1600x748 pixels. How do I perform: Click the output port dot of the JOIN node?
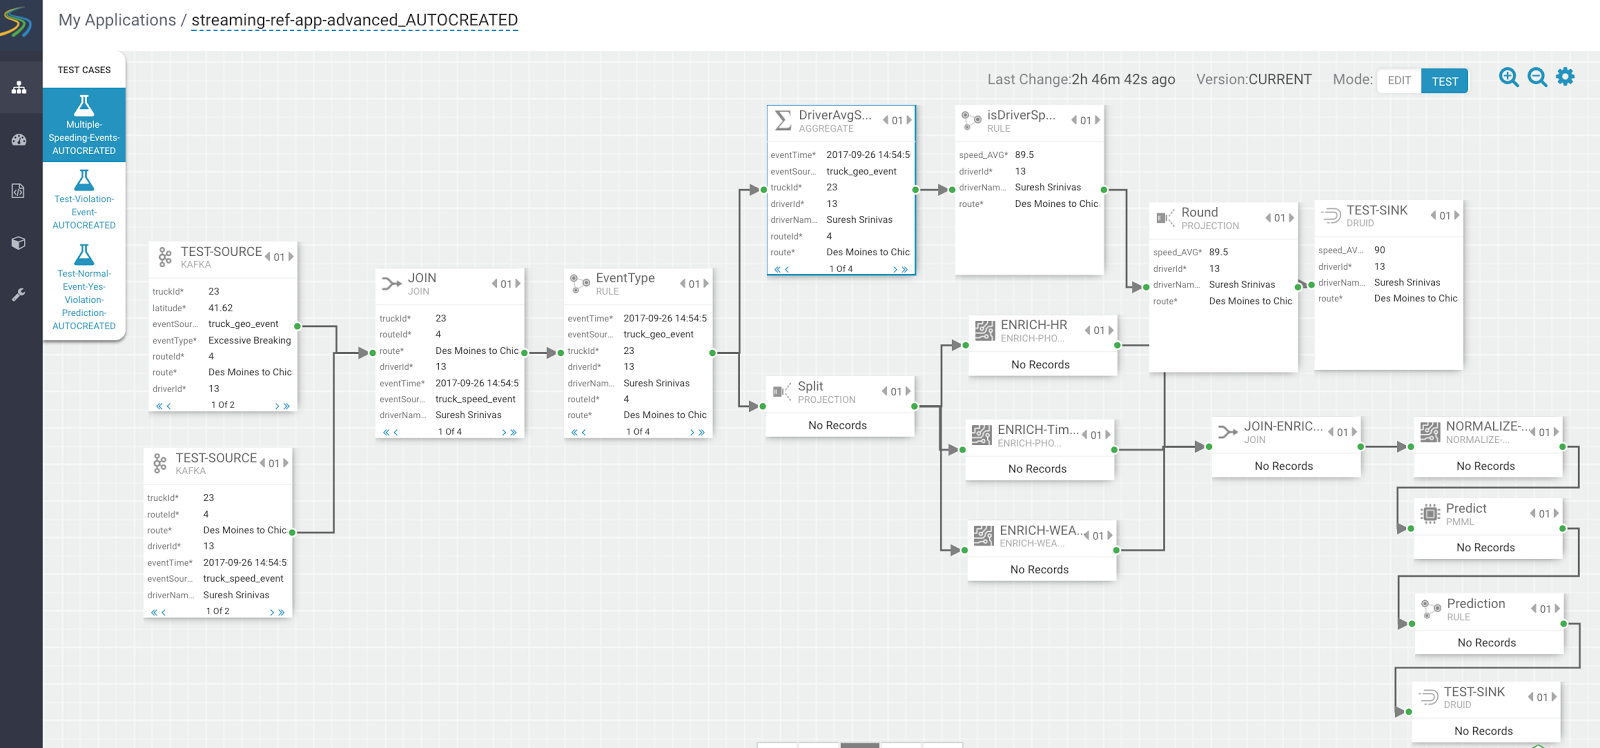[x=524, y=353]
